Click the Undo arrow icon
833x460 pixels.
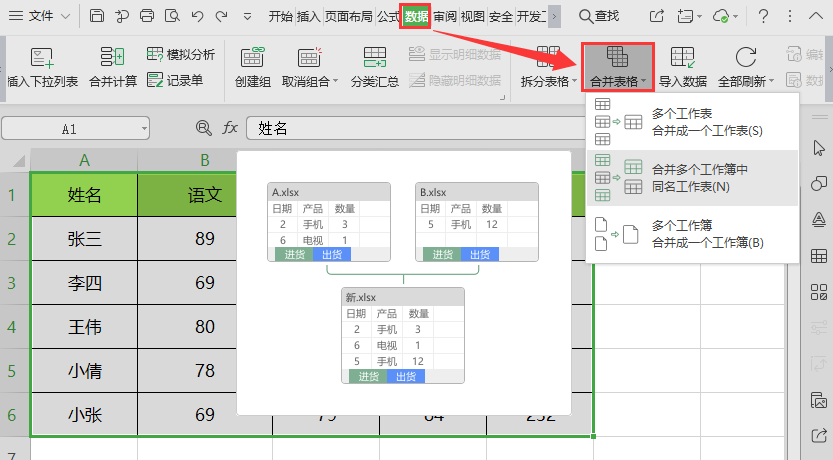coord(197,16)
